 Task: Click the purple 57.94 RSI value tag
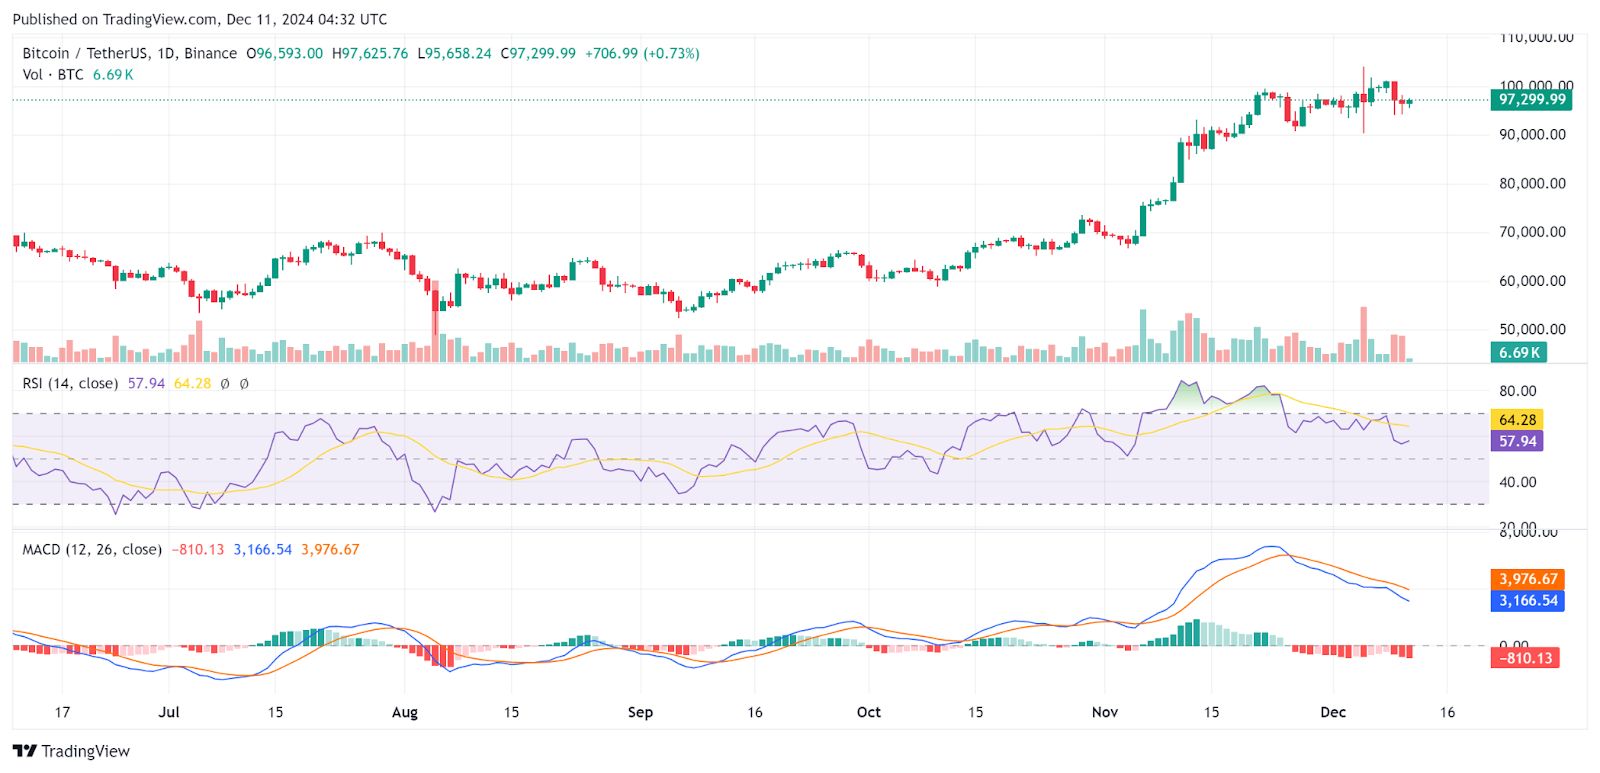tap(1517, 441)
